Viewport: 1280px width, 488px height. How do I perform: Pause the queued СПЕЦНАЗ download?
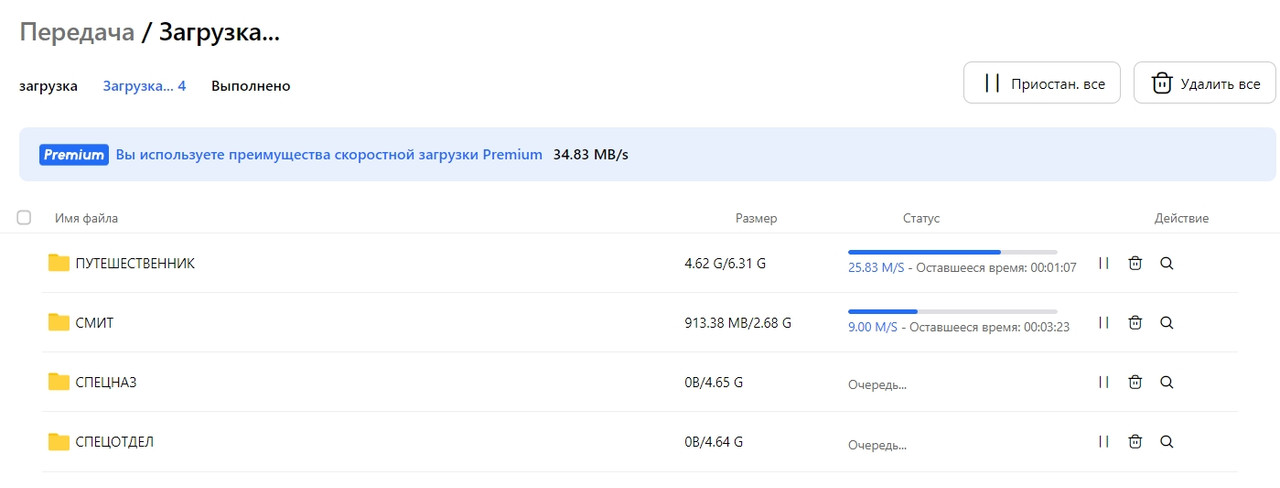(1104, 382)
